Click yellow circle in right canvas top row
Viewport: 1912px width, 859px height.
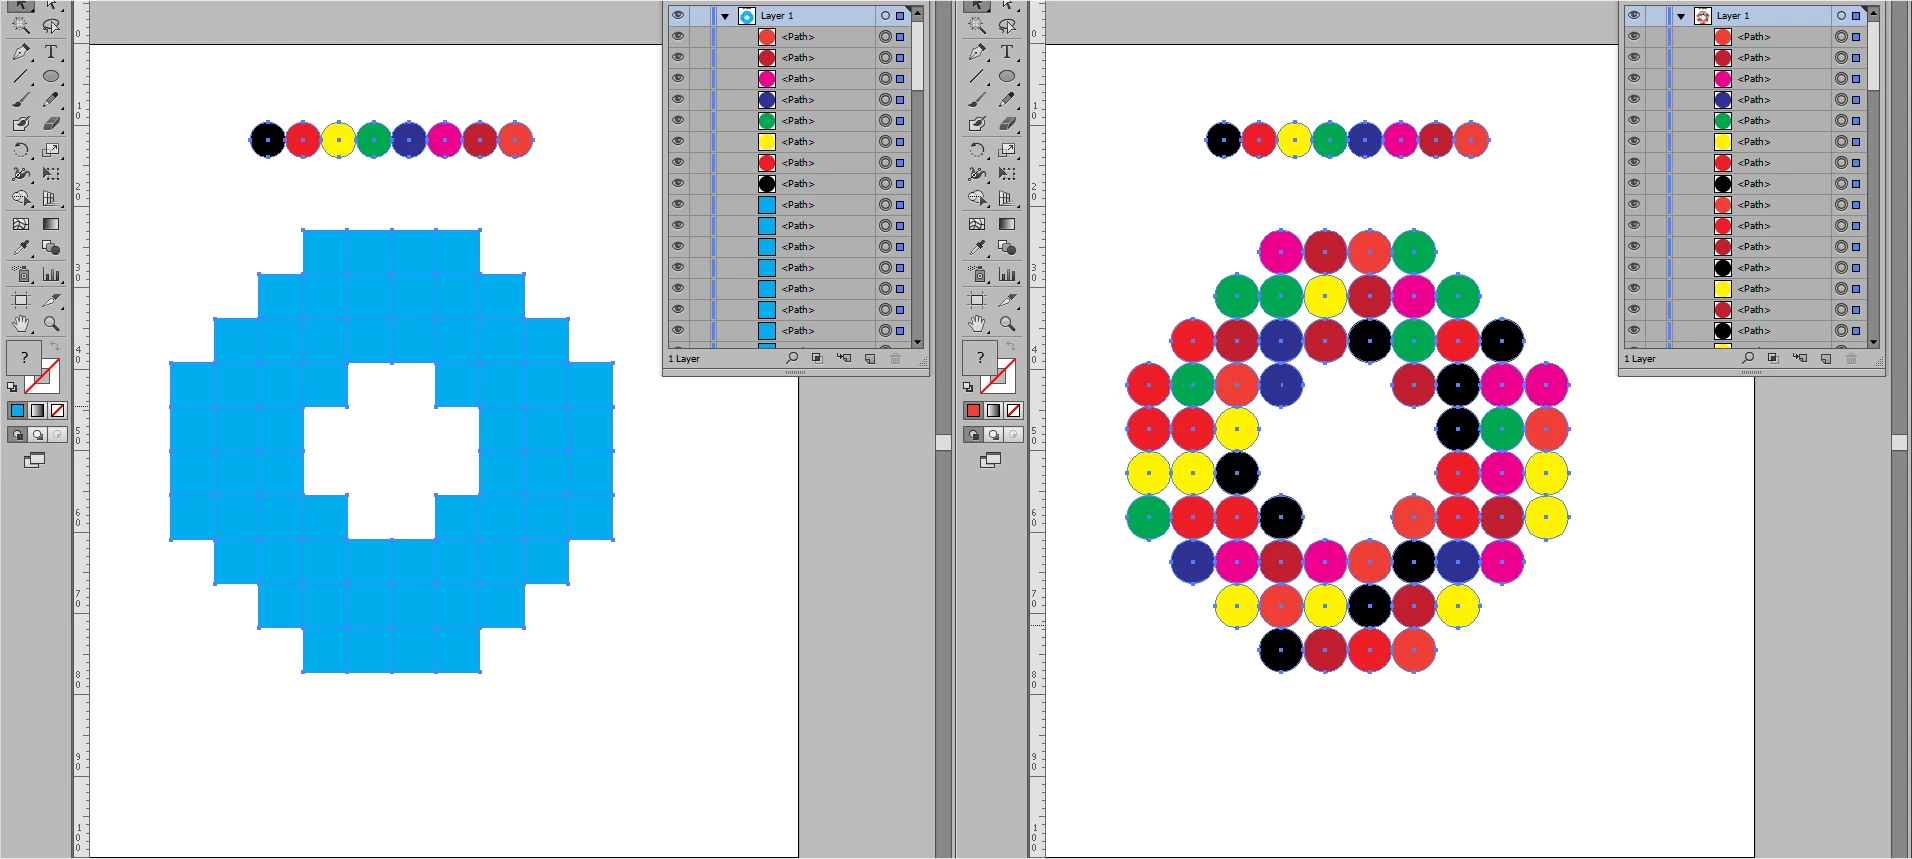tap(1294, 140)
